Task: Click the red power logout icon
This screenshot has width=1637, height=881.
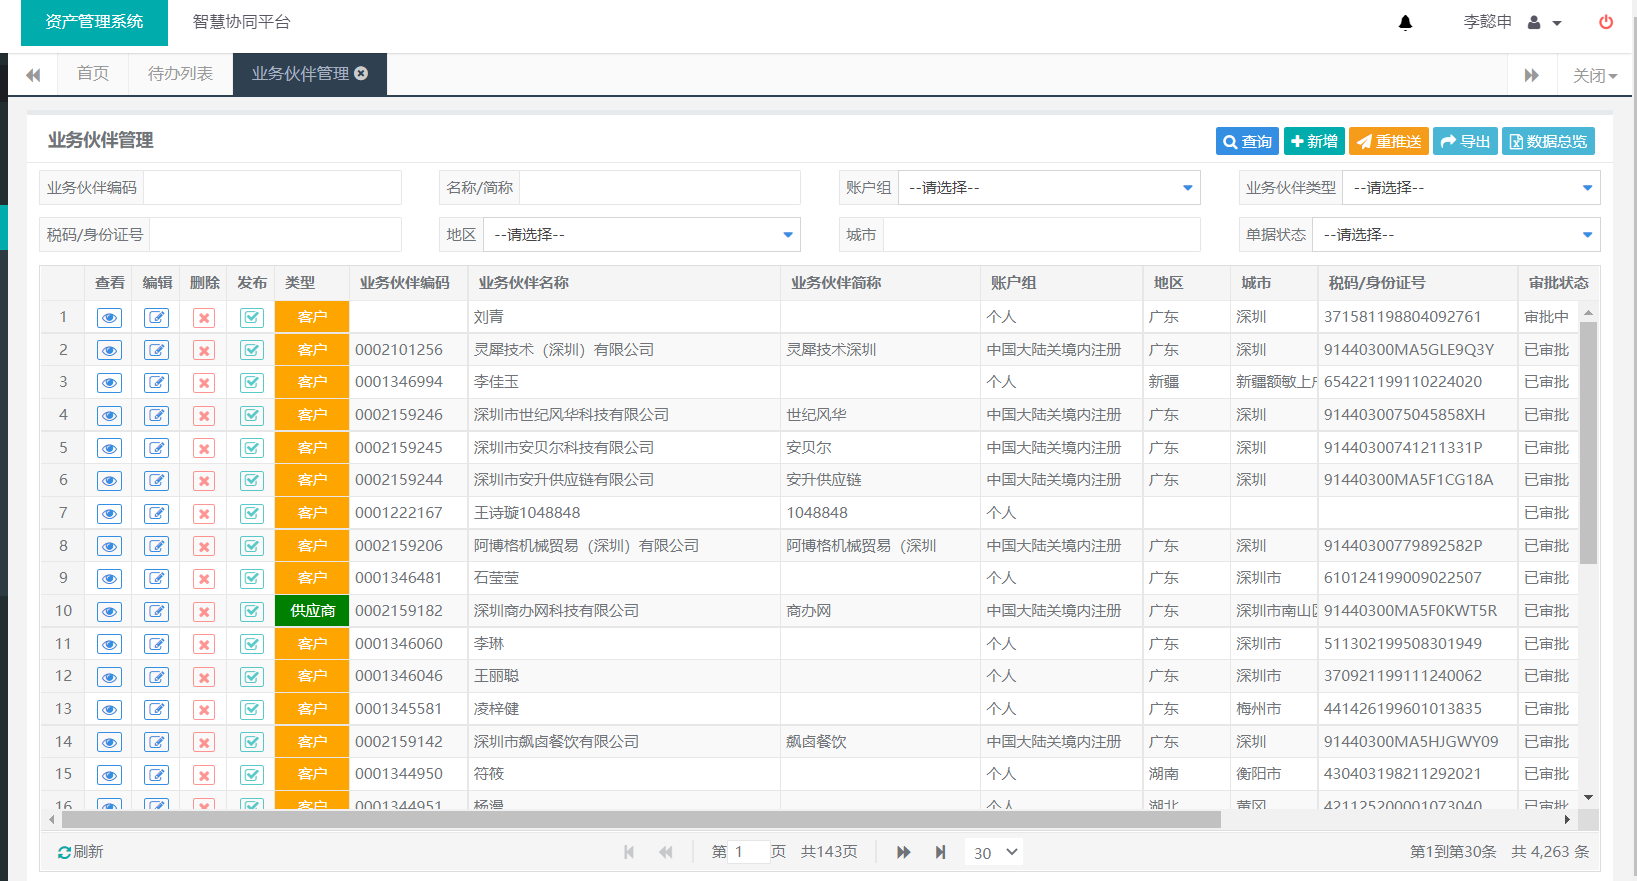Action: [1606, 22]
